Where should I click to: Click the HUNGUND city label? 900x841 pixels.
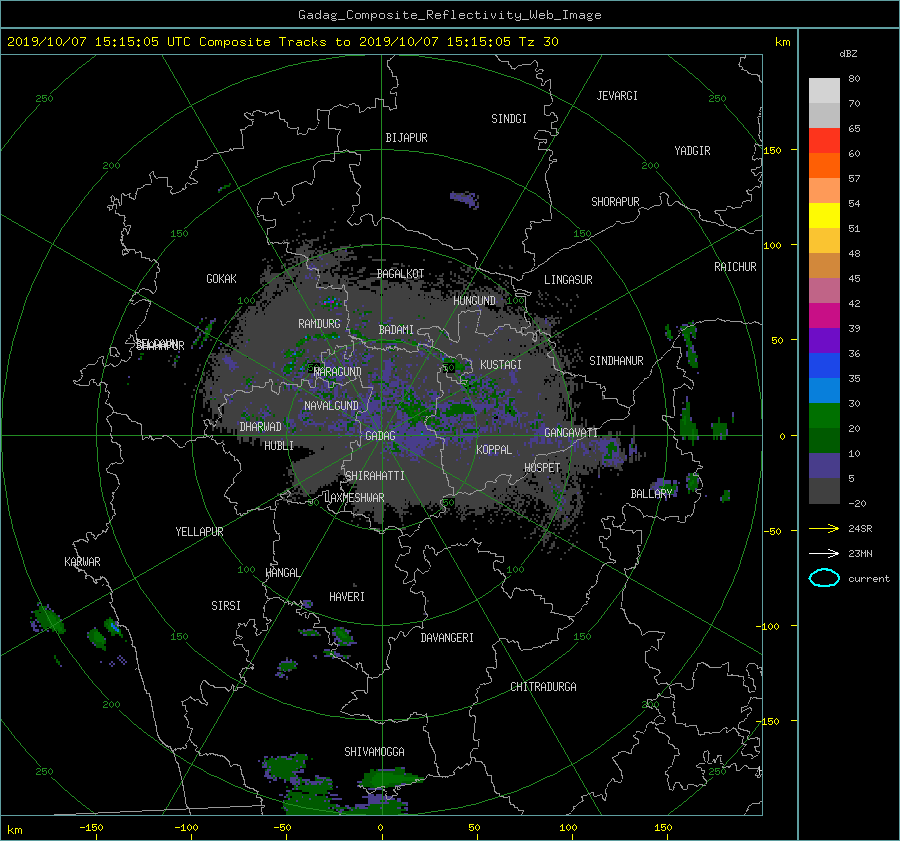pyautogui.click(x=474, y=301)
